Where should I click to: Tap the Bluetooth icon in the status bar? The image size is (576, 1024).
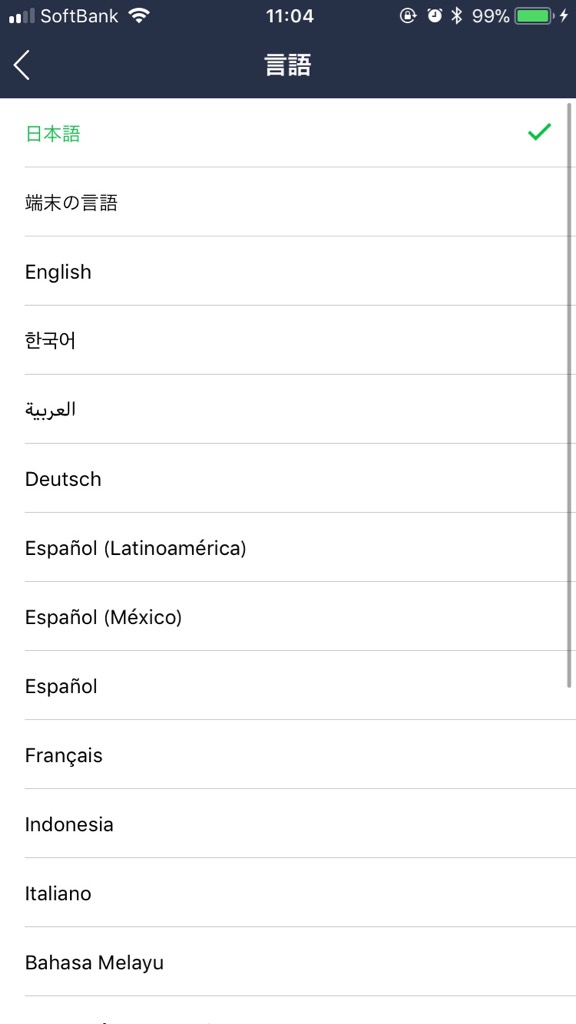[x=457, y=16]
